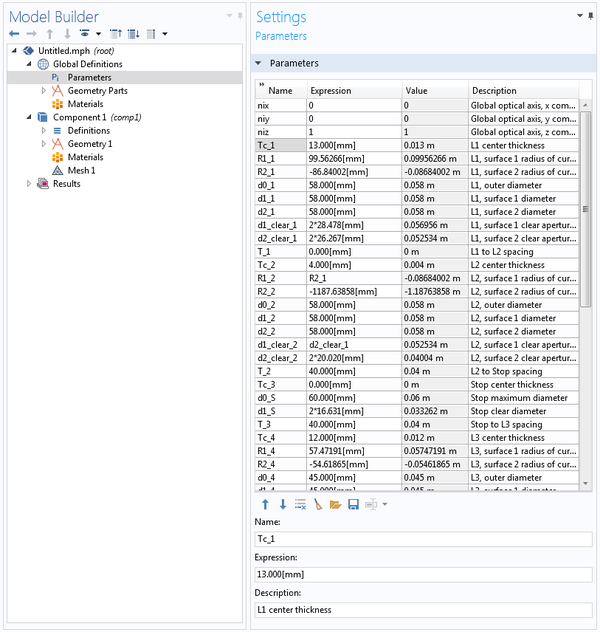Click the Clear Table broom icon

[x=318, y=504]
